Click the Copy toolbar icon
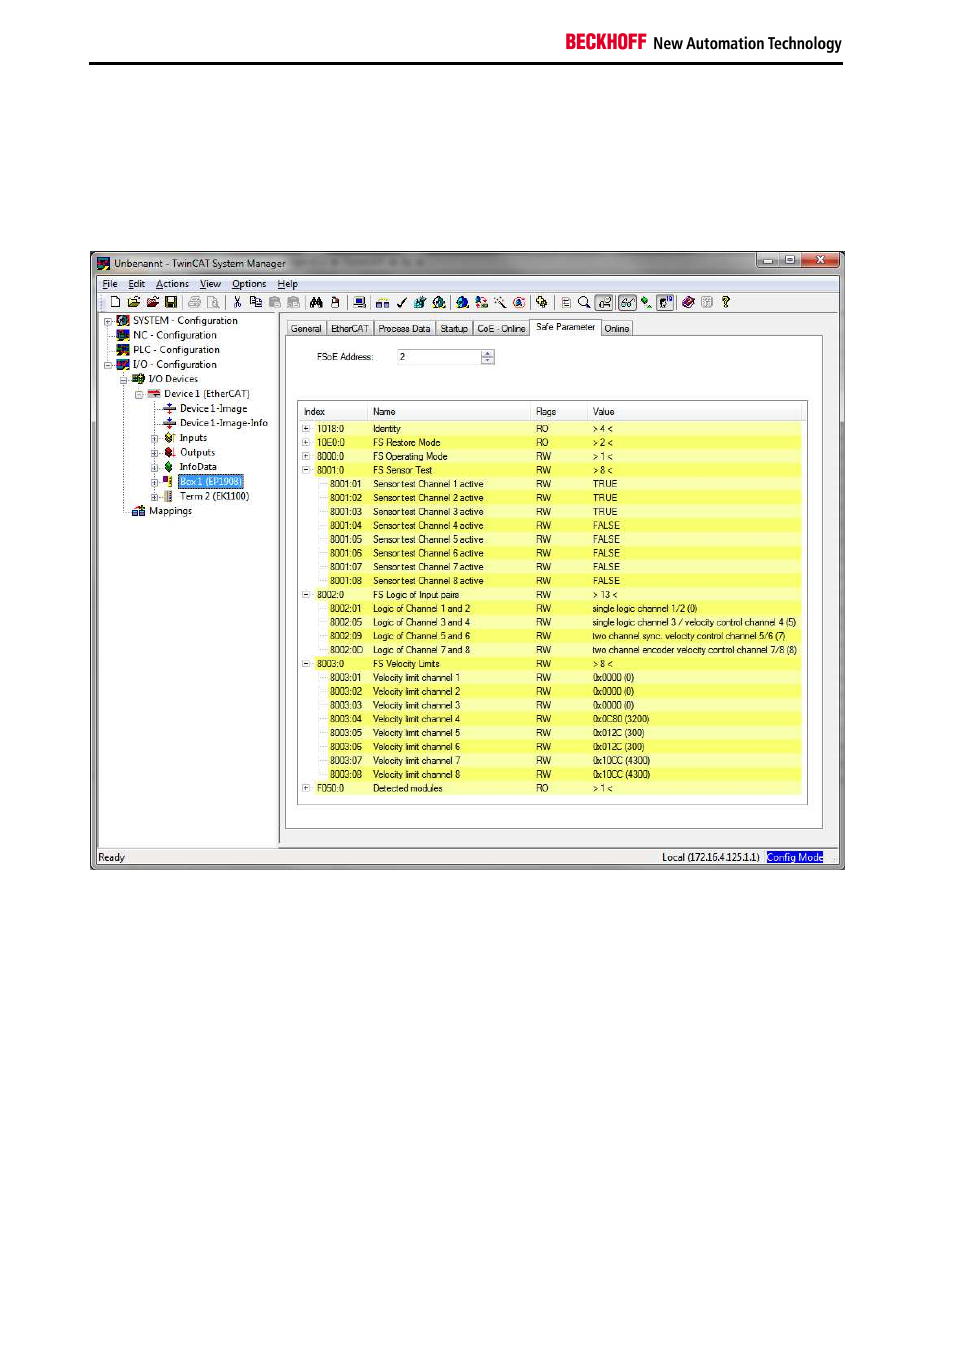Viewport: 954px width, 1351px height. click(x=256, y=302)
